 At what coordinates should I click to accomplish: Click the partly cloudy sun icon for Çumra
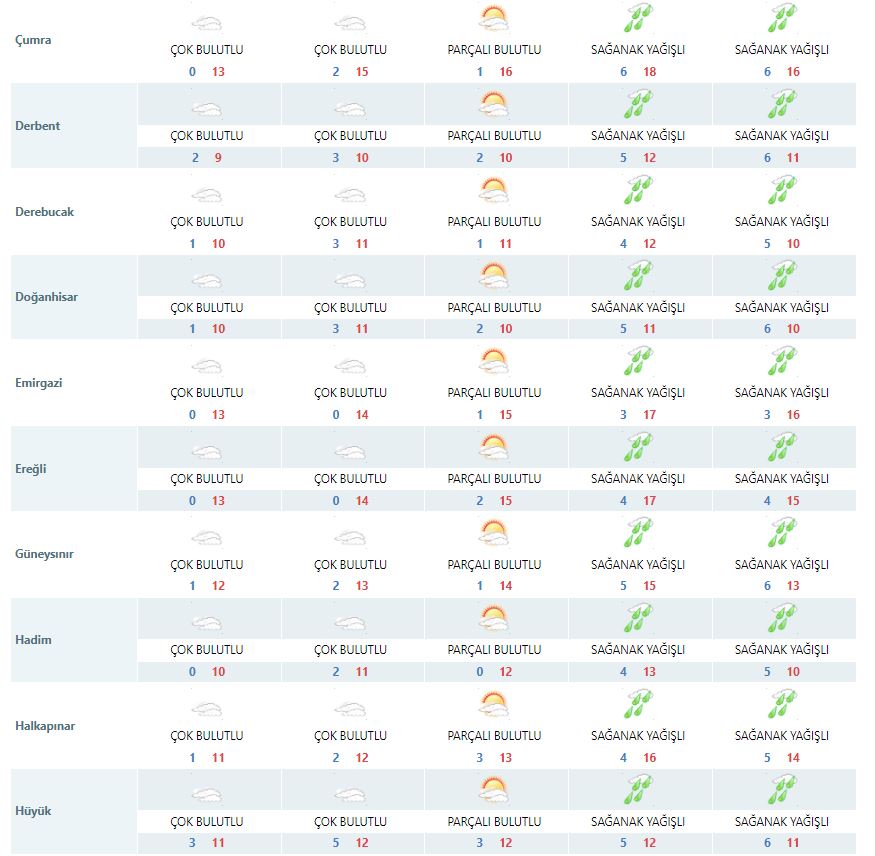(x=494, y=18)
